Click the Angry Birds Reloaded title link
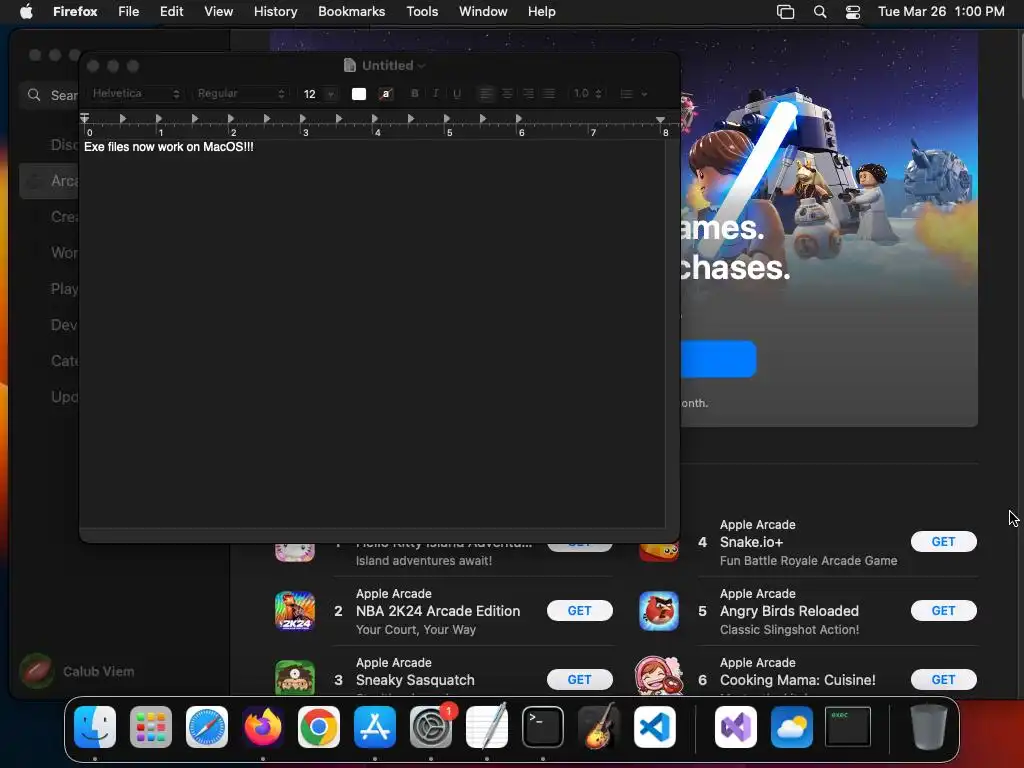 coord(789,611)
